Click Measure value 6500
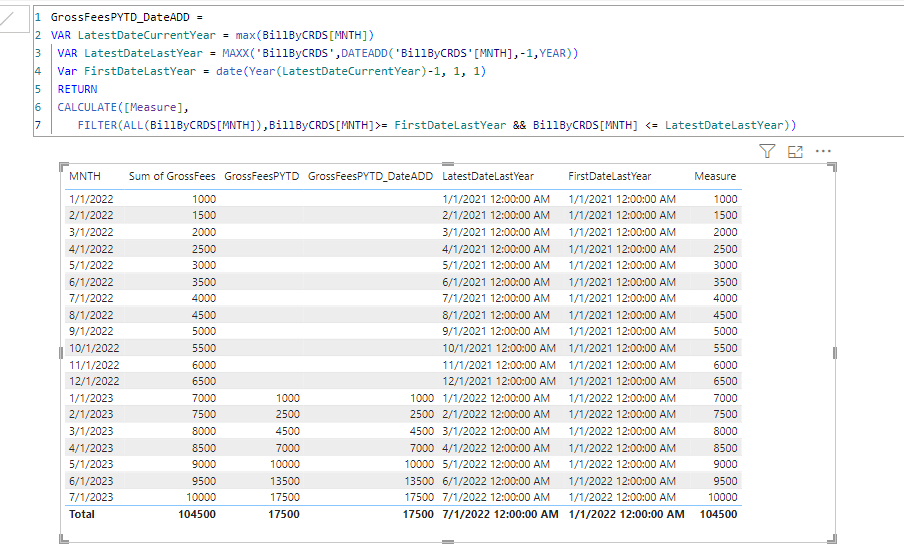 725,381
